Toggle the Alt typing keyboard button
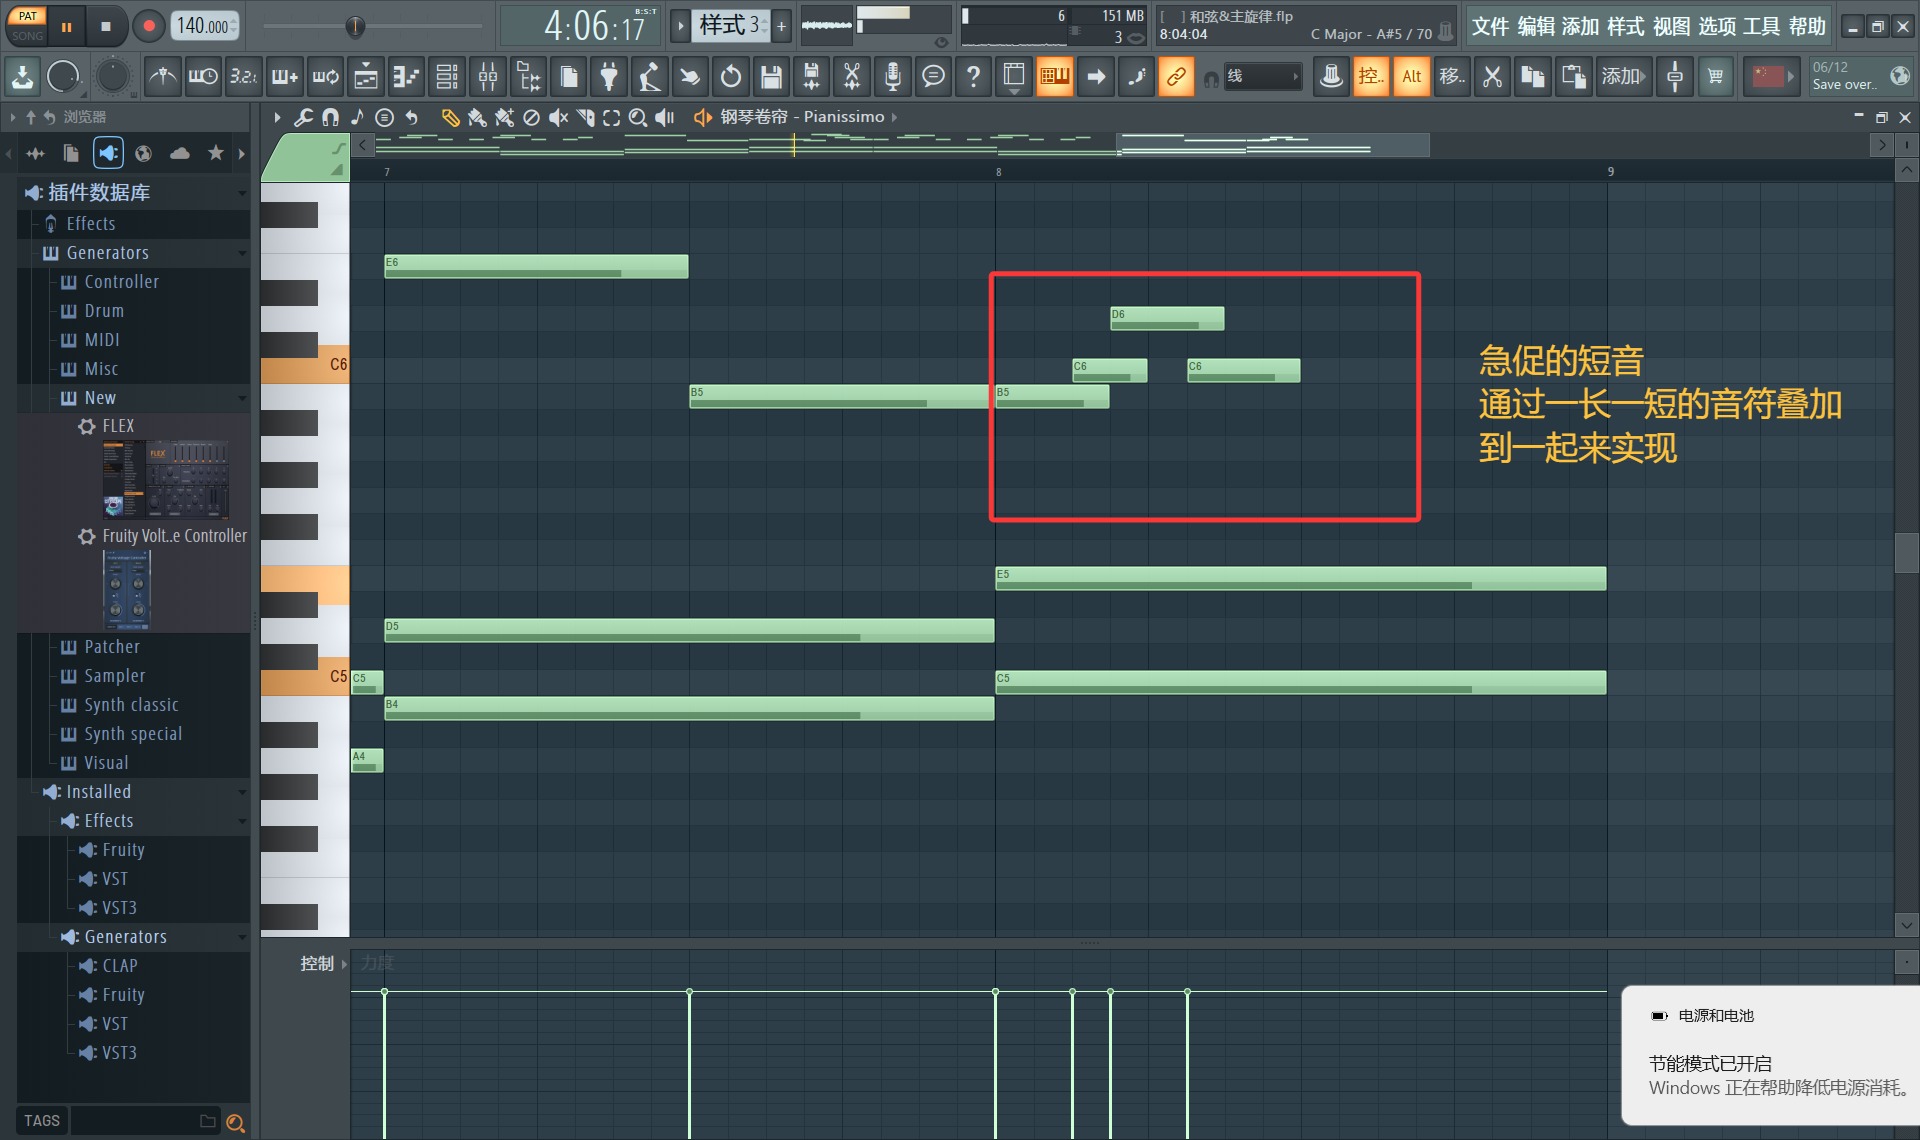1920x1140 pixels. 1411,77
